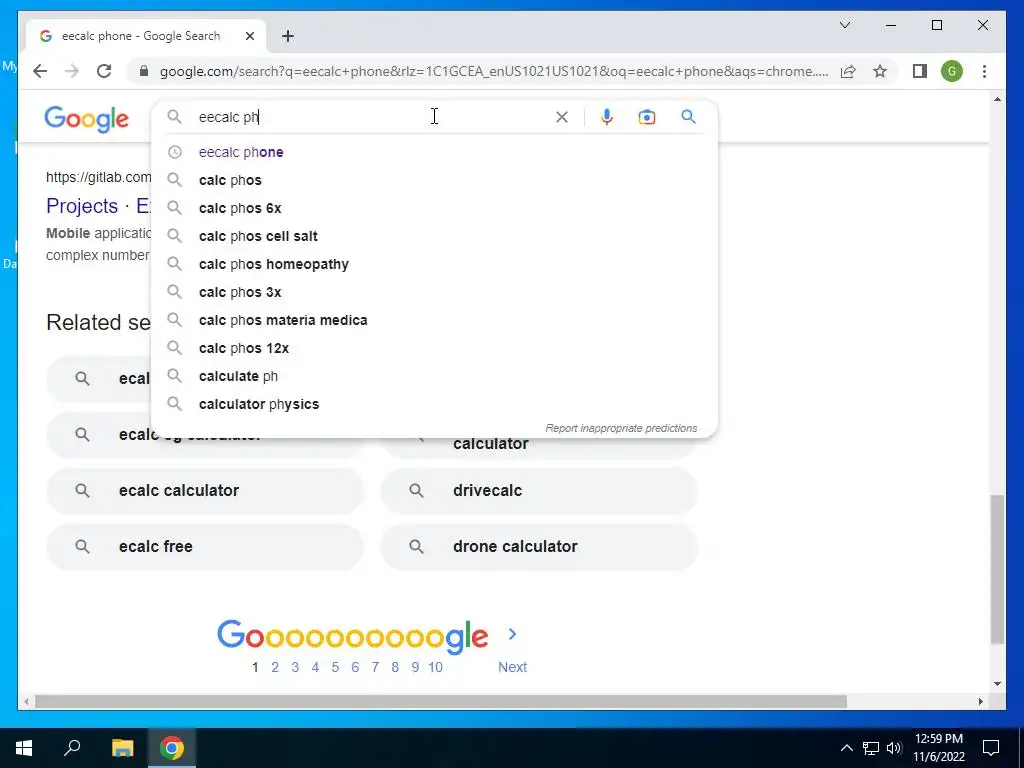Click the padlock site info icon
The image size is (1024, 768).
pyautogui.click(x=144, y=71)
